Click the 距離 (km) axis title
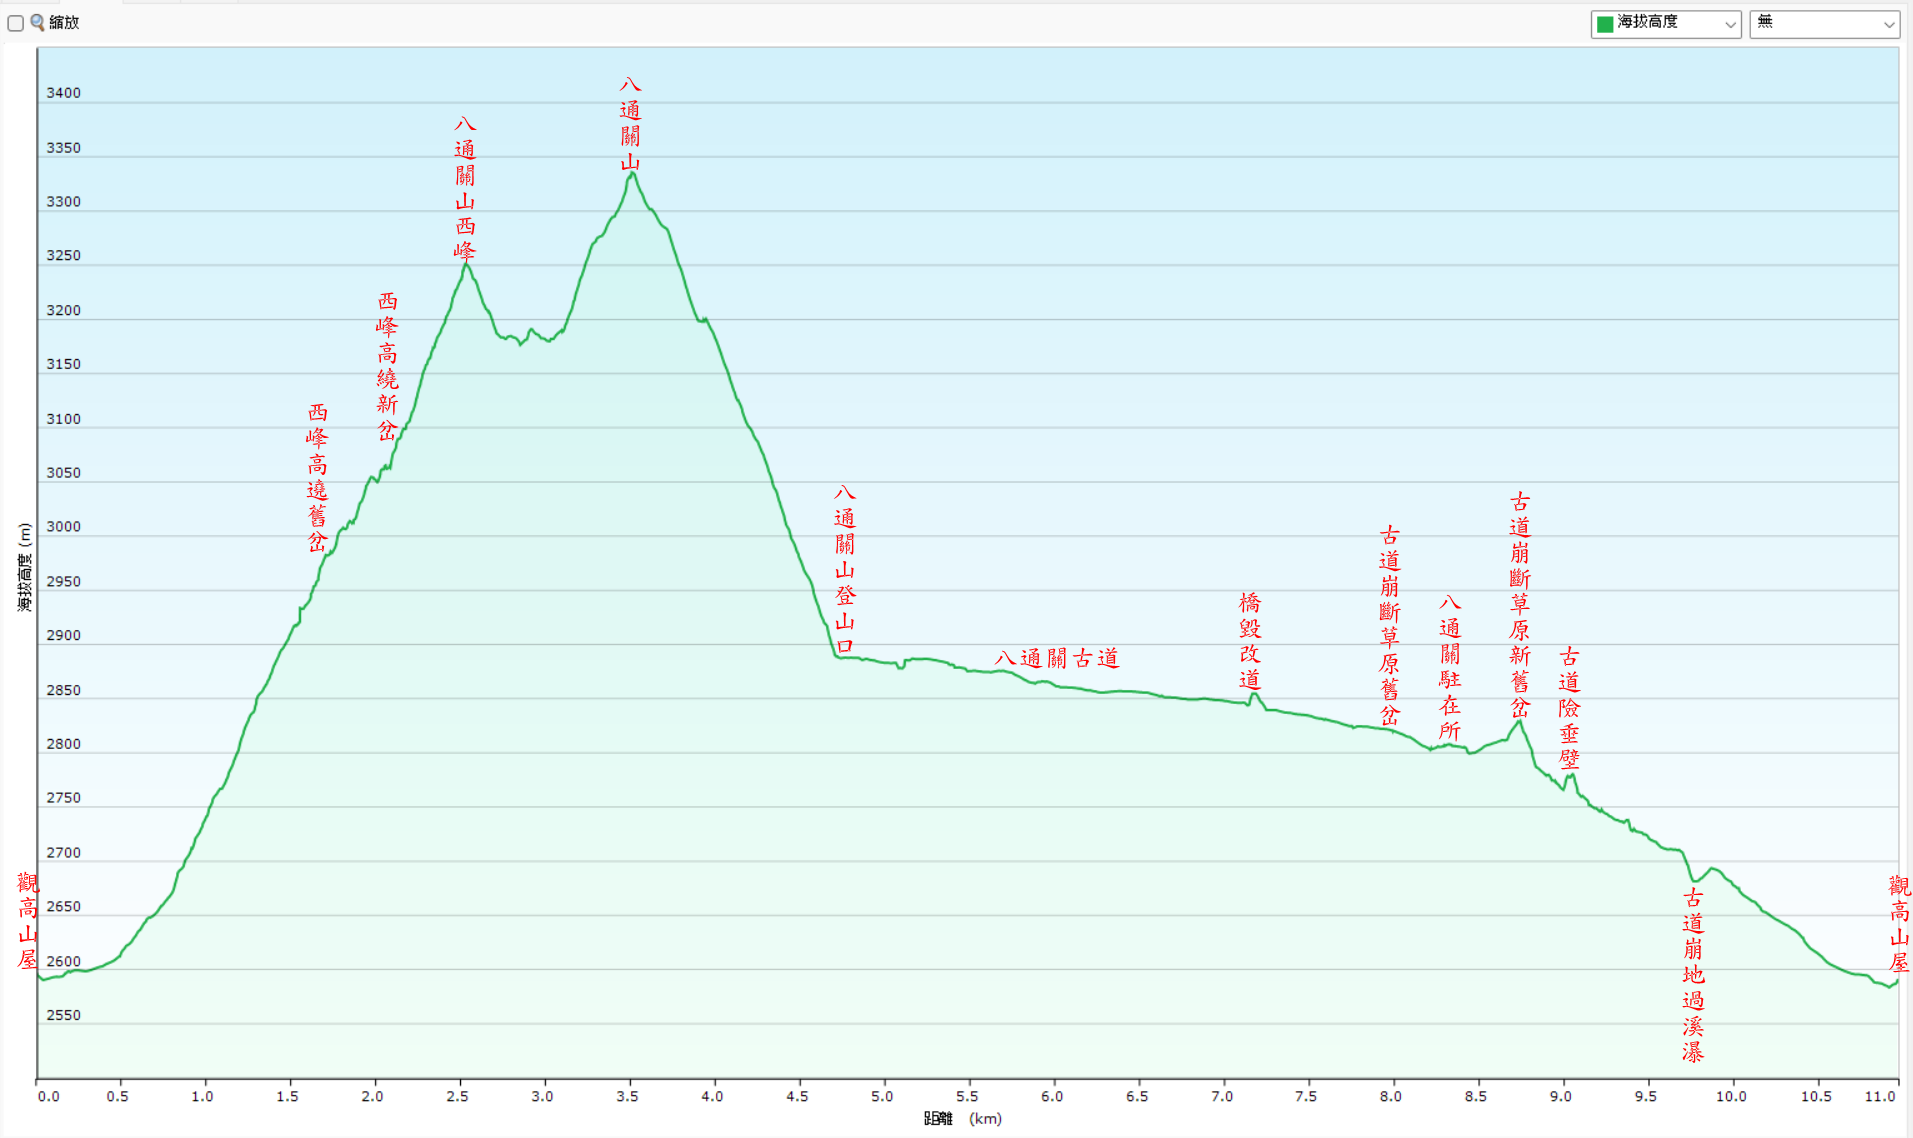The image size is (1913, 1138). [x=962, y=1119]
